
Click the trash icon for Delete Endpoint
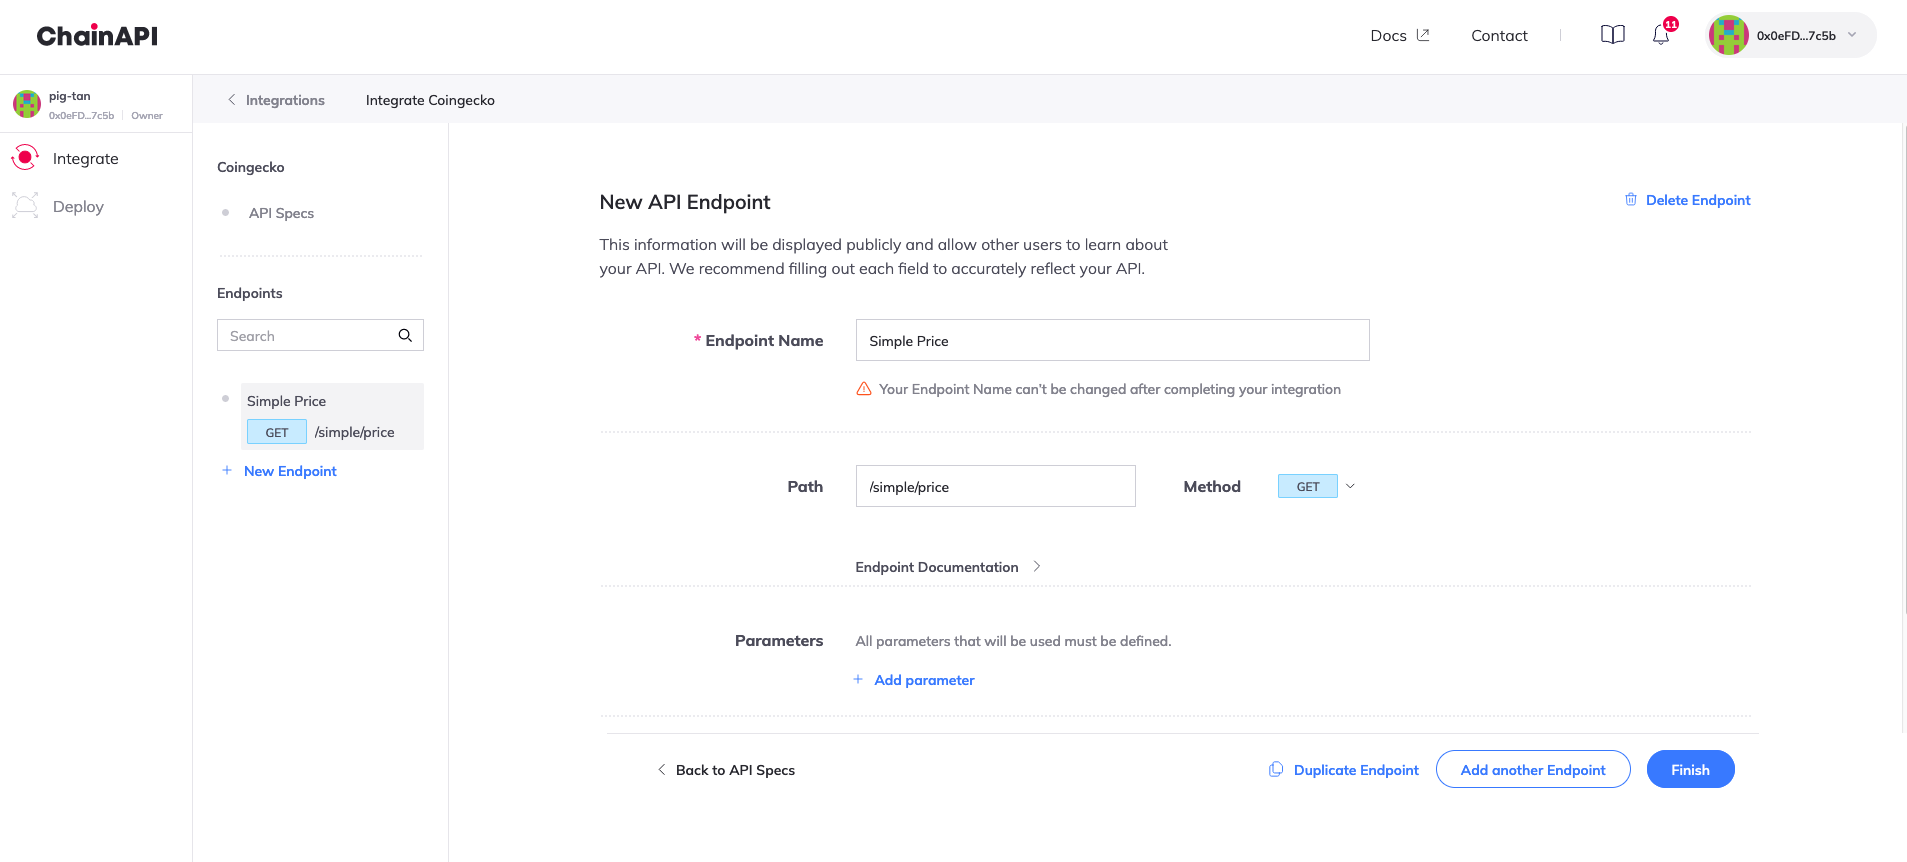point(1631,200)
